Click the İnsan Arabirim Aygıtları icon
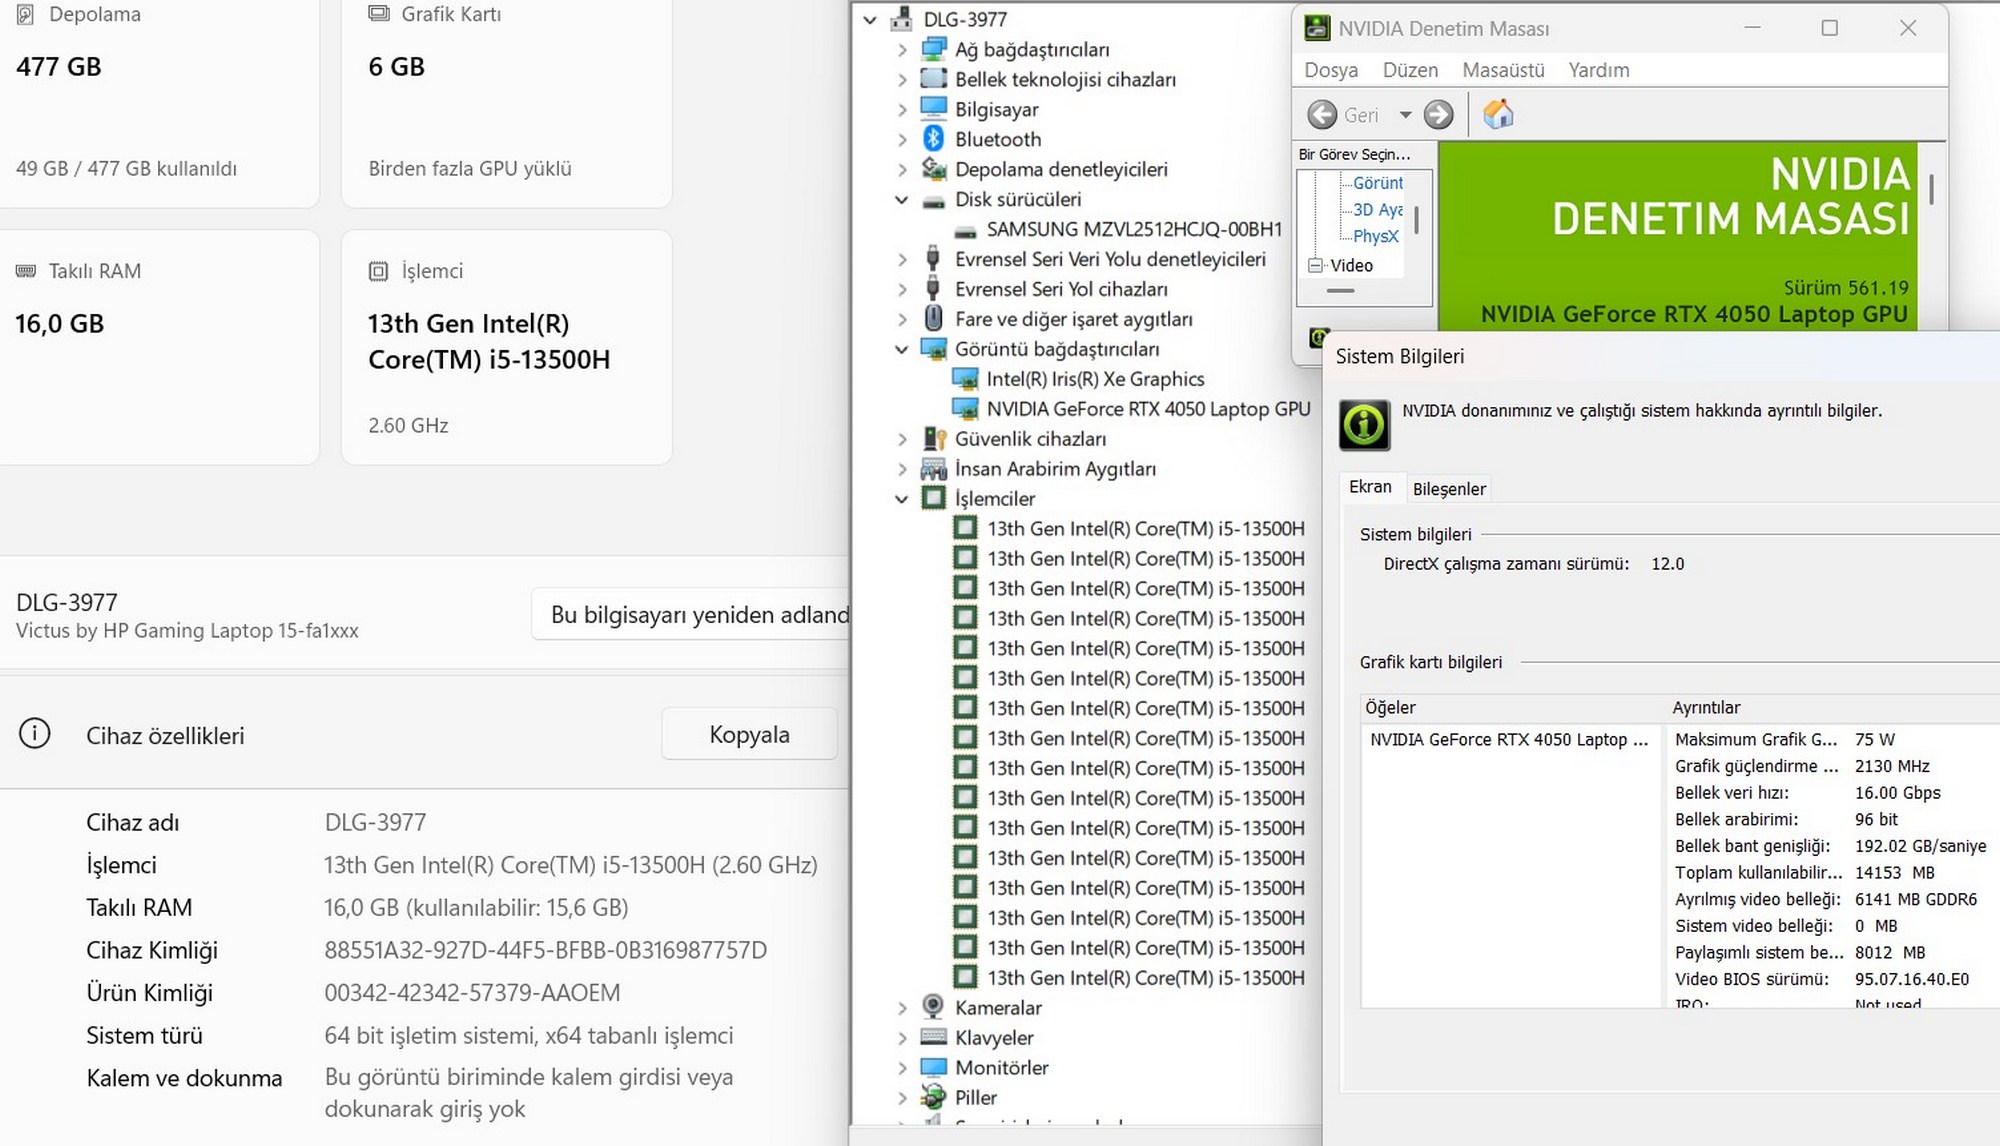The width and height of the screenshot is (2000, 1146). tap(933, 468)
